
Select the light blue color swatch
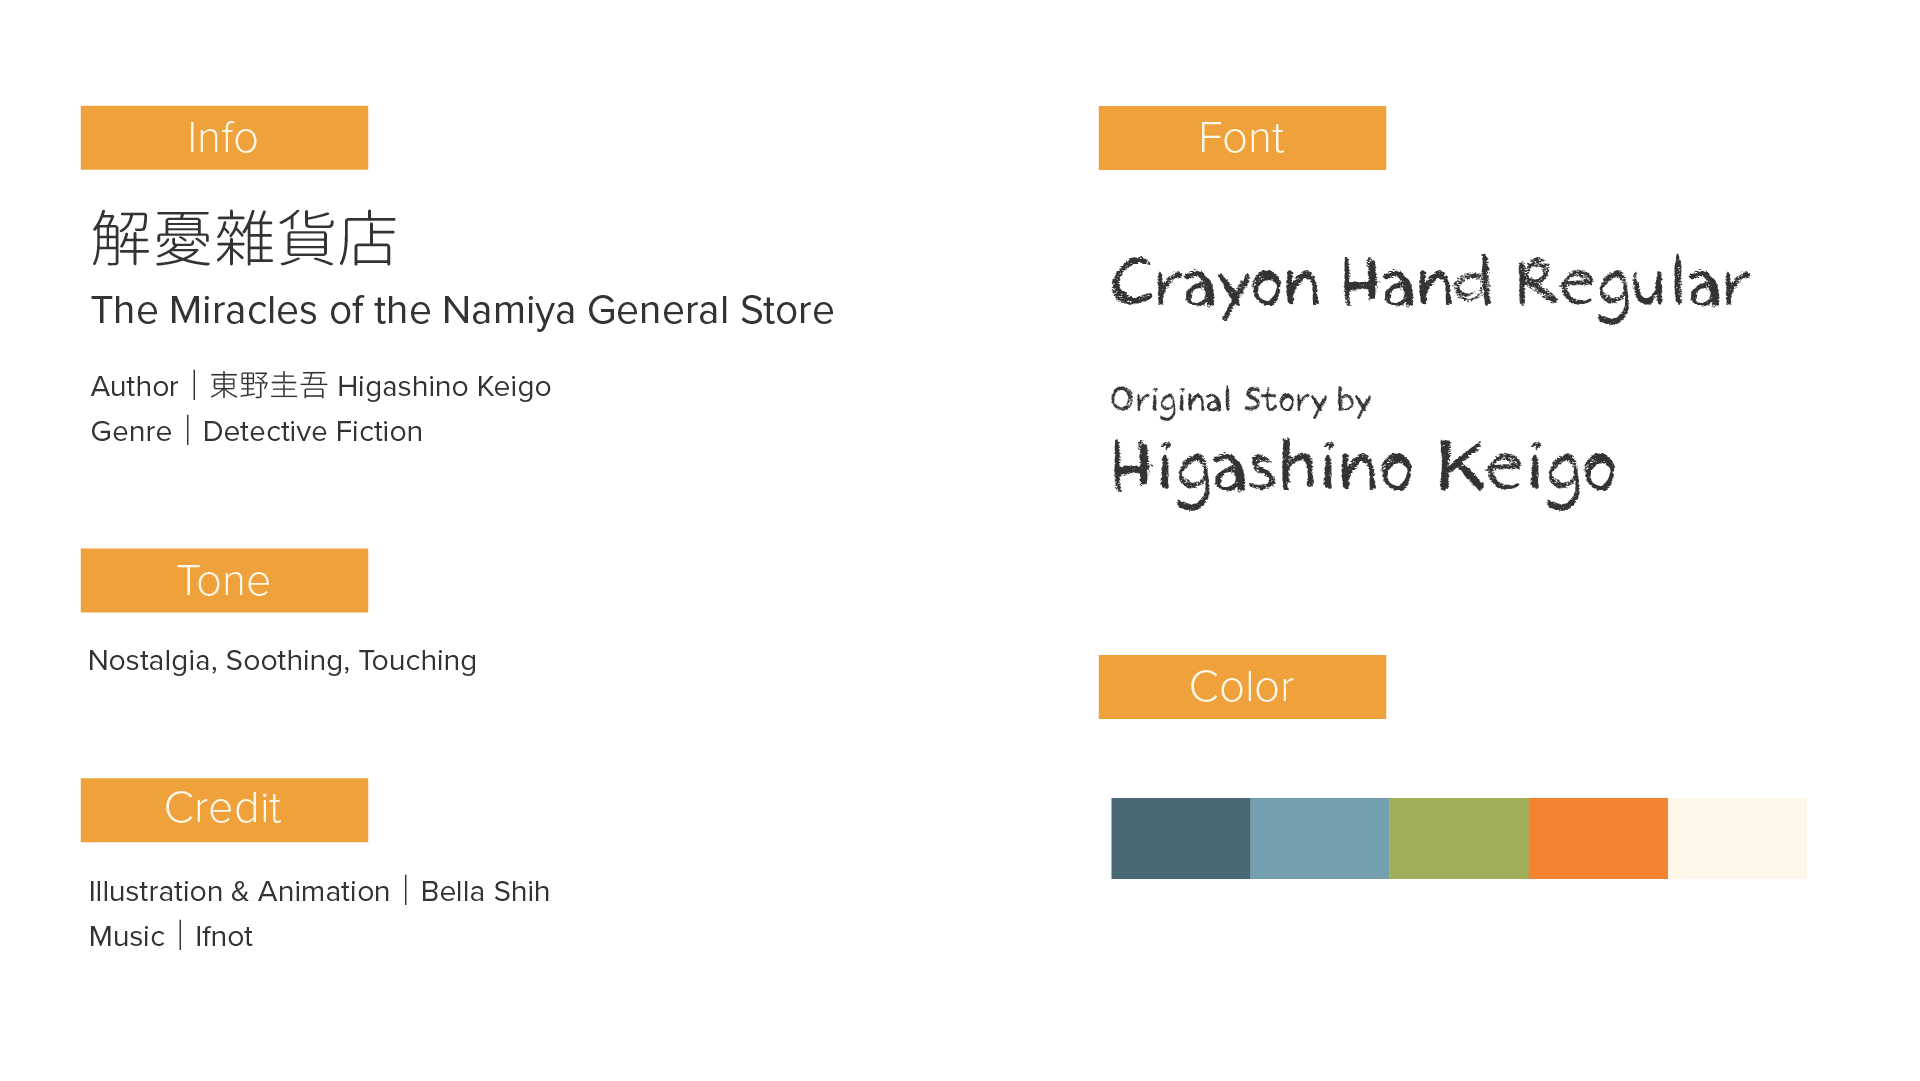pyautogui.click(x=1319, y=838)
